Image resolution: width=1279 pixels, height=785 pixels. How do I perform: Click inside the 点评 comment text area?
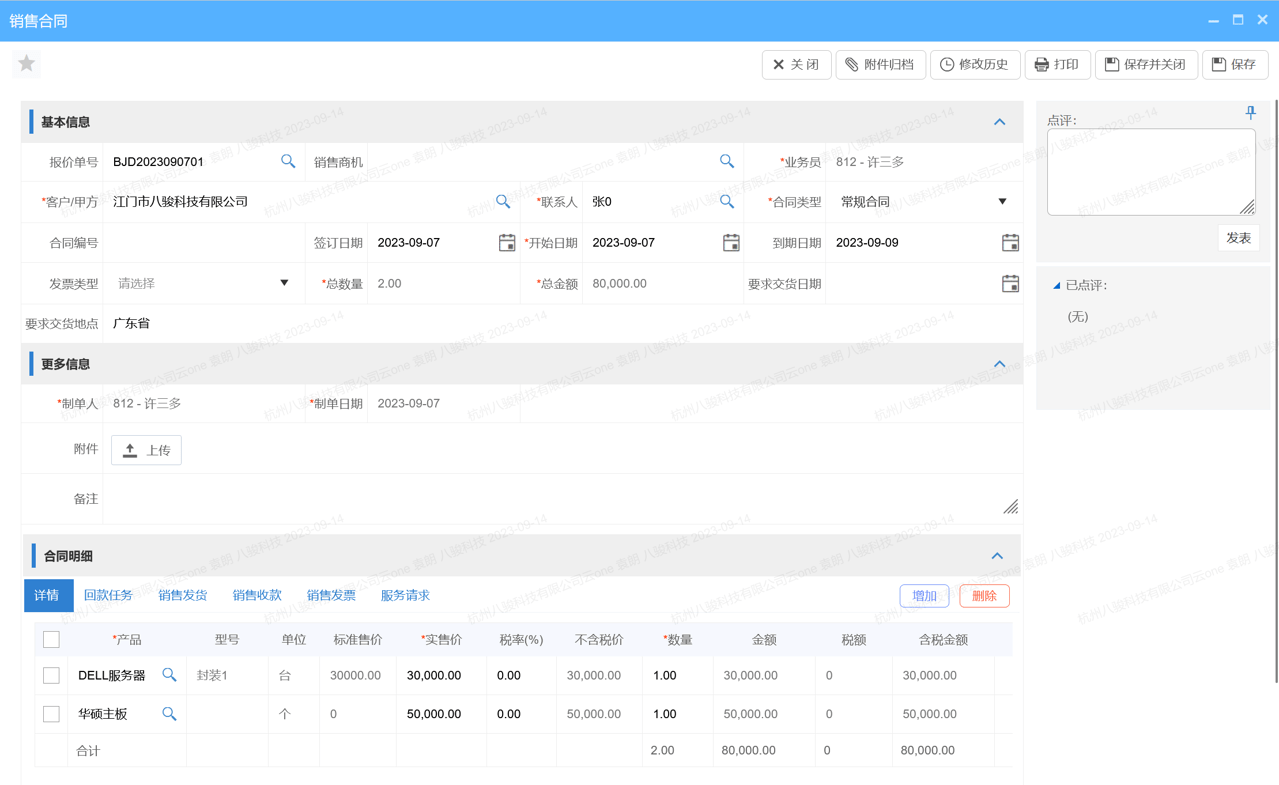pyautogui.click(x=1150, y=170)
